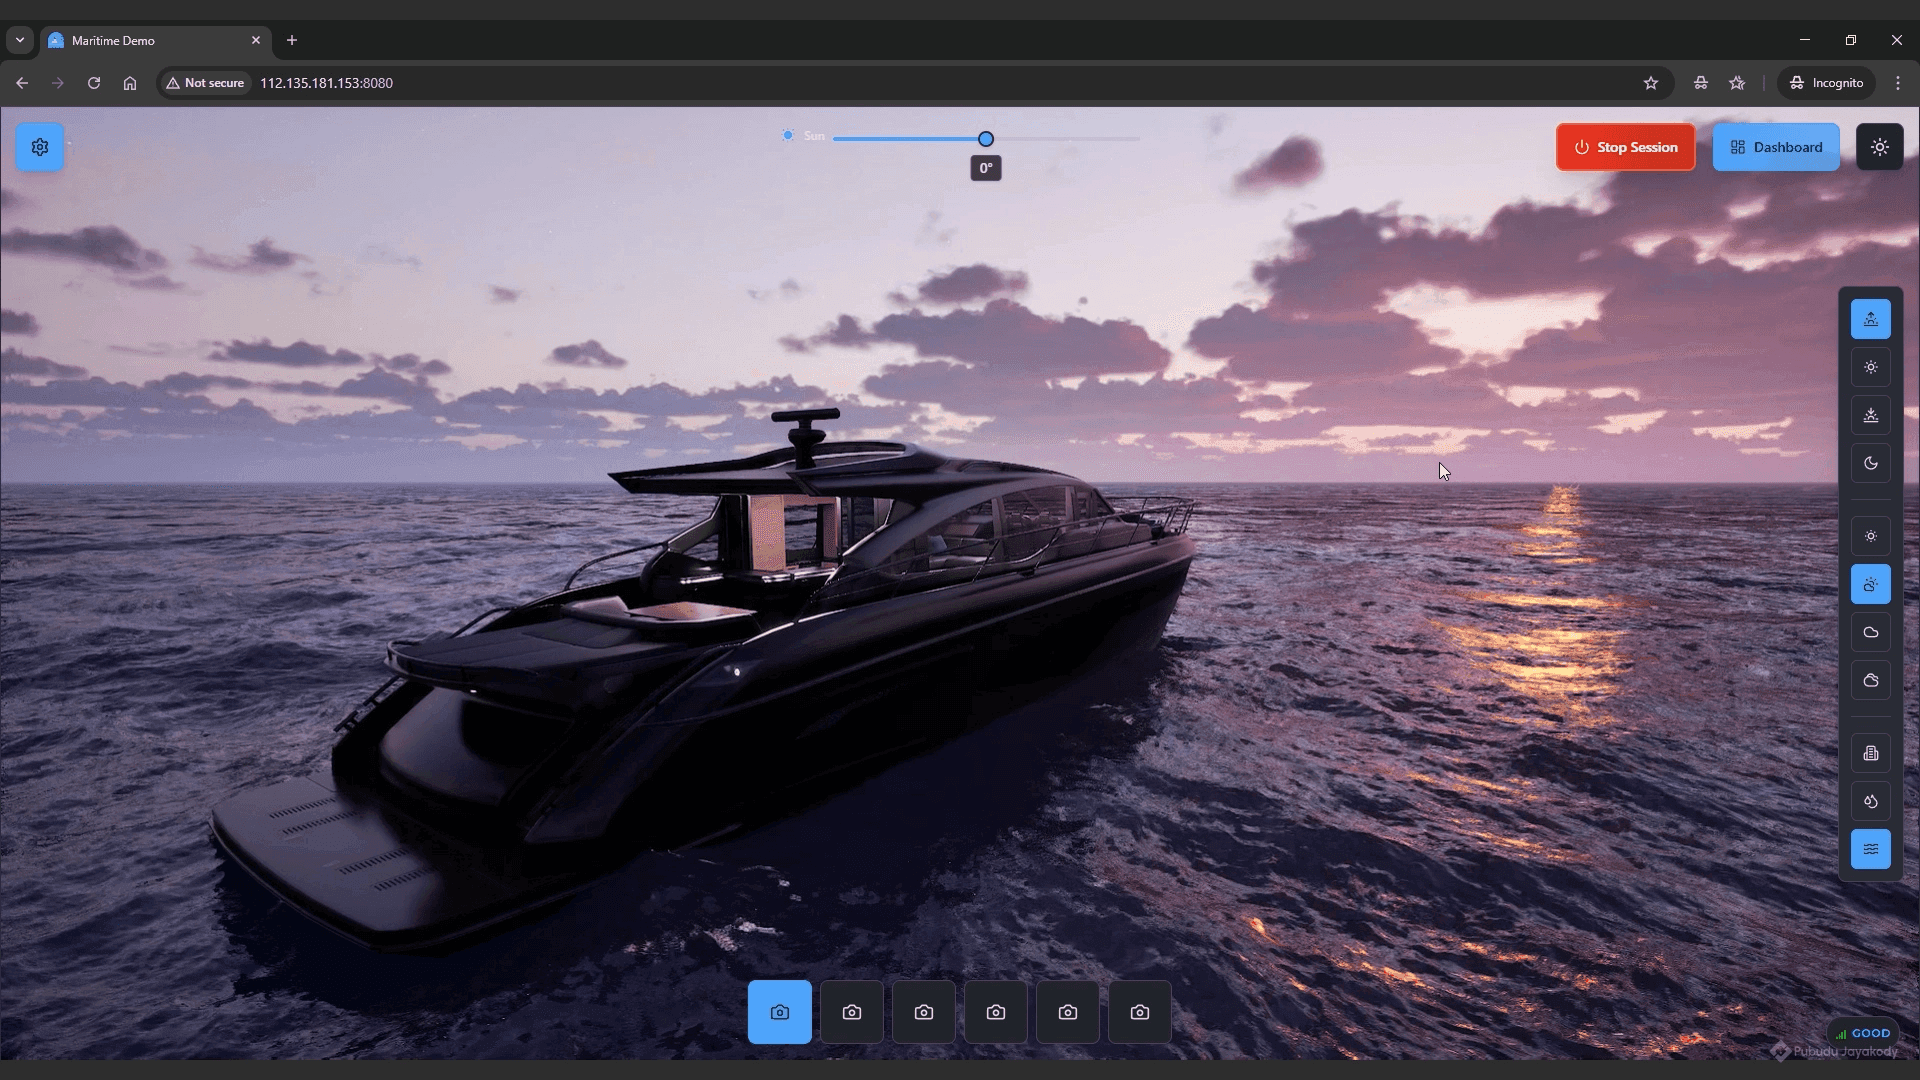Select the daytime sun preset below sunrise
This screenshot has width=1920, height=1080.
[x=1870, y=367]
